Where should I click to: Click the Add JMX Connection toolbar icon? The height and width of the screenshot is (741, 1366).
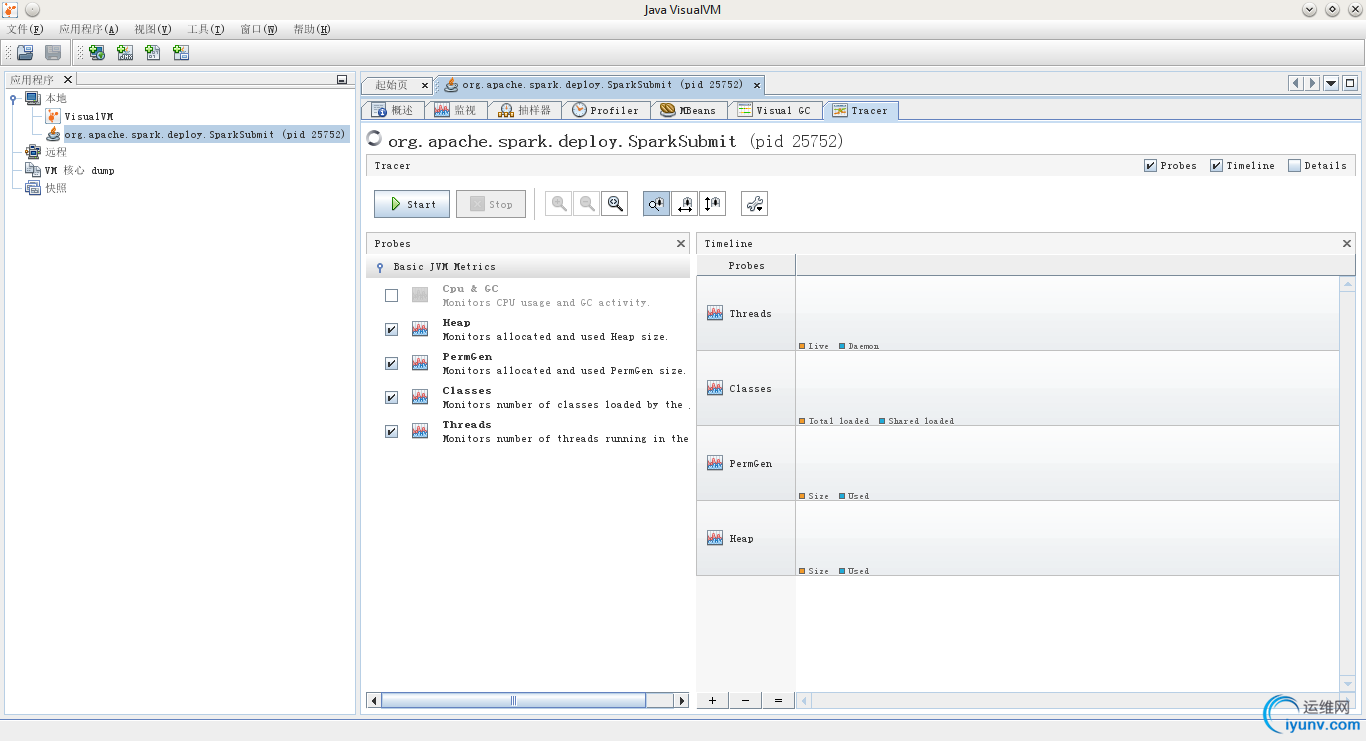point(125,53)
